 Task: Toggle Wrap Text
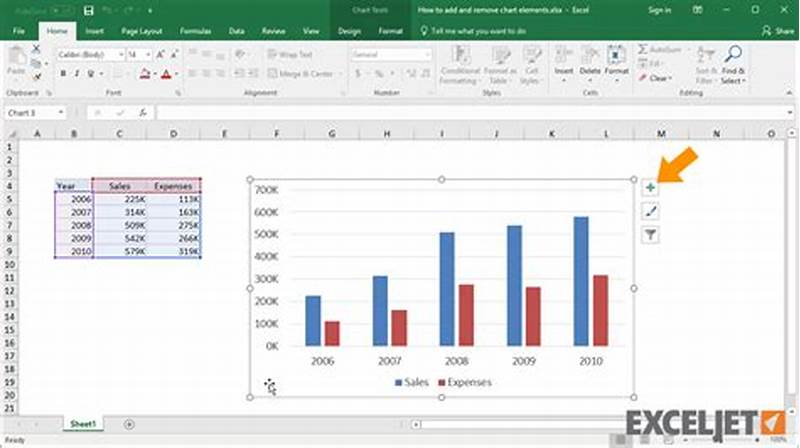click(290, 55)
